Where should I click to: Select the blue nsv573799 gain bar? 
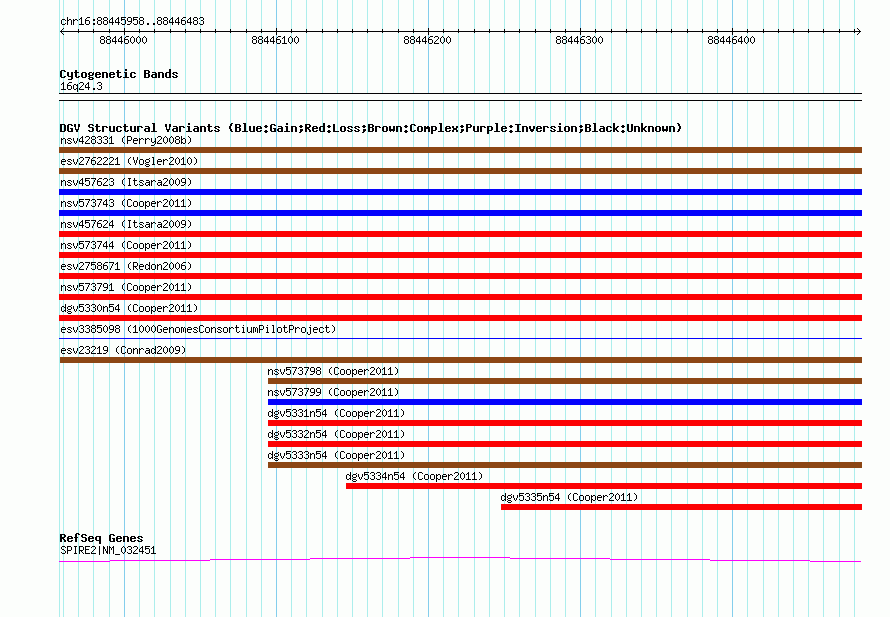565,402
